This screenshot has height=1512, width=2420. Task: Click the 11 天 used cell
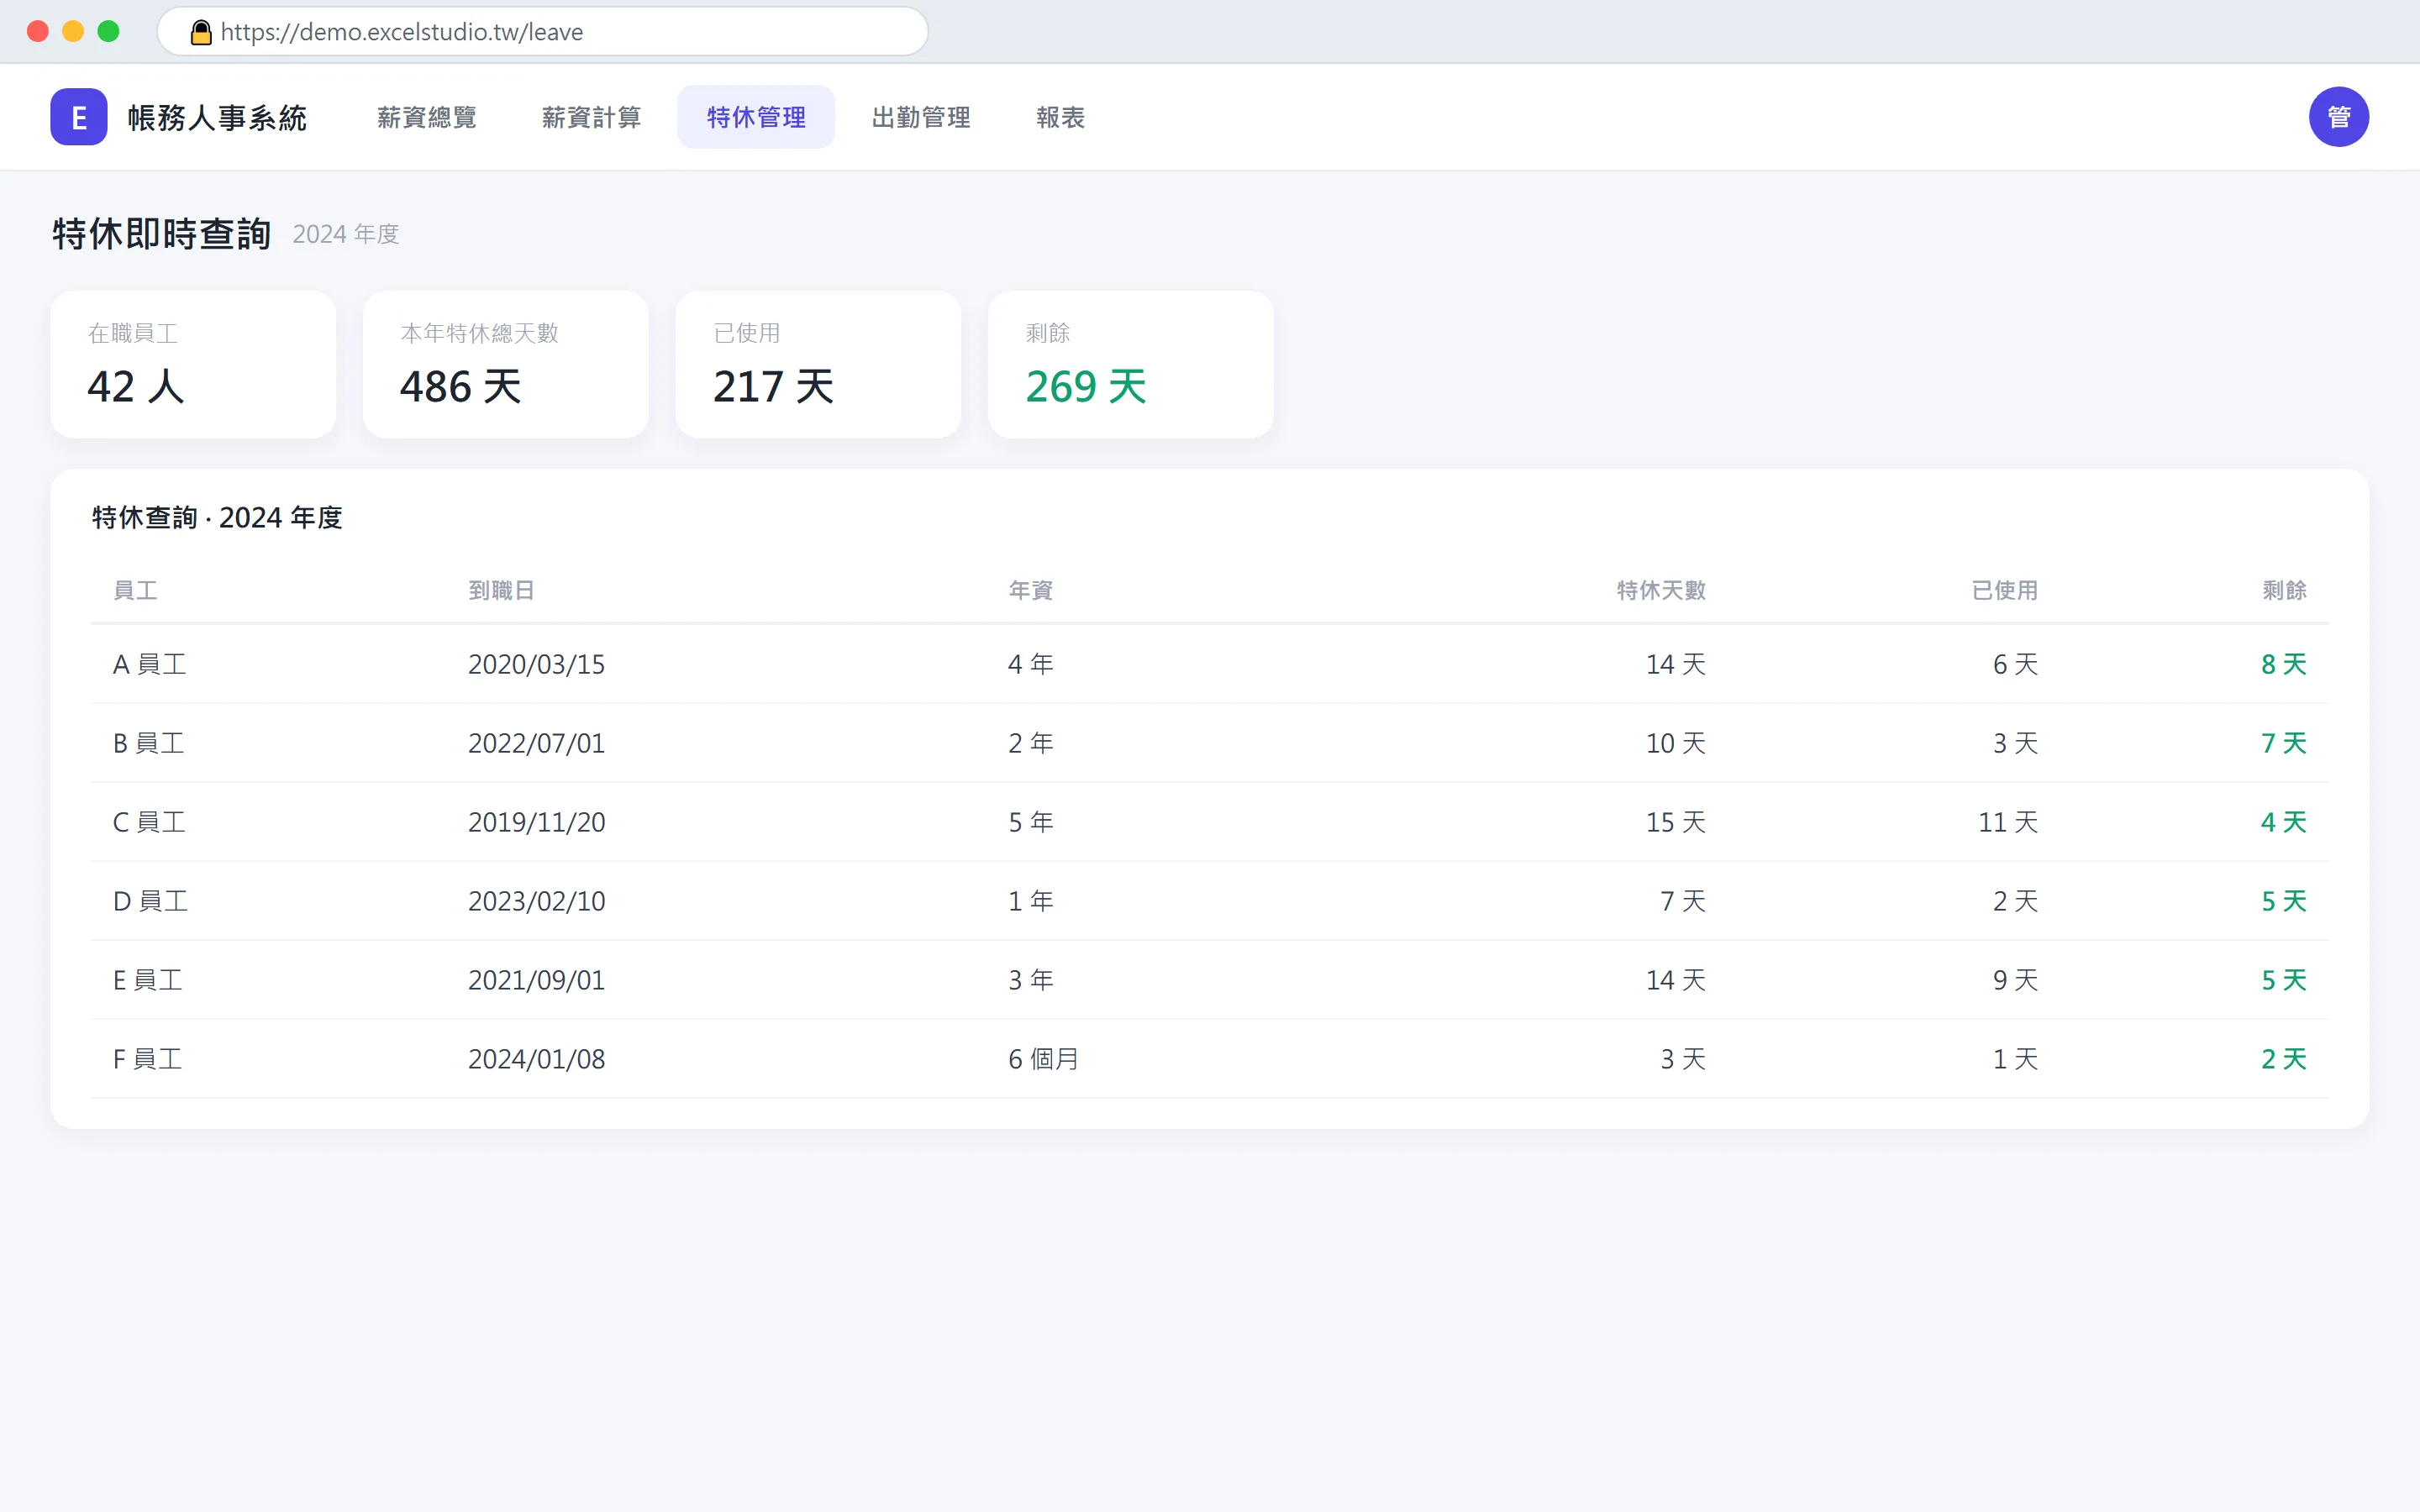[2008, 822]
